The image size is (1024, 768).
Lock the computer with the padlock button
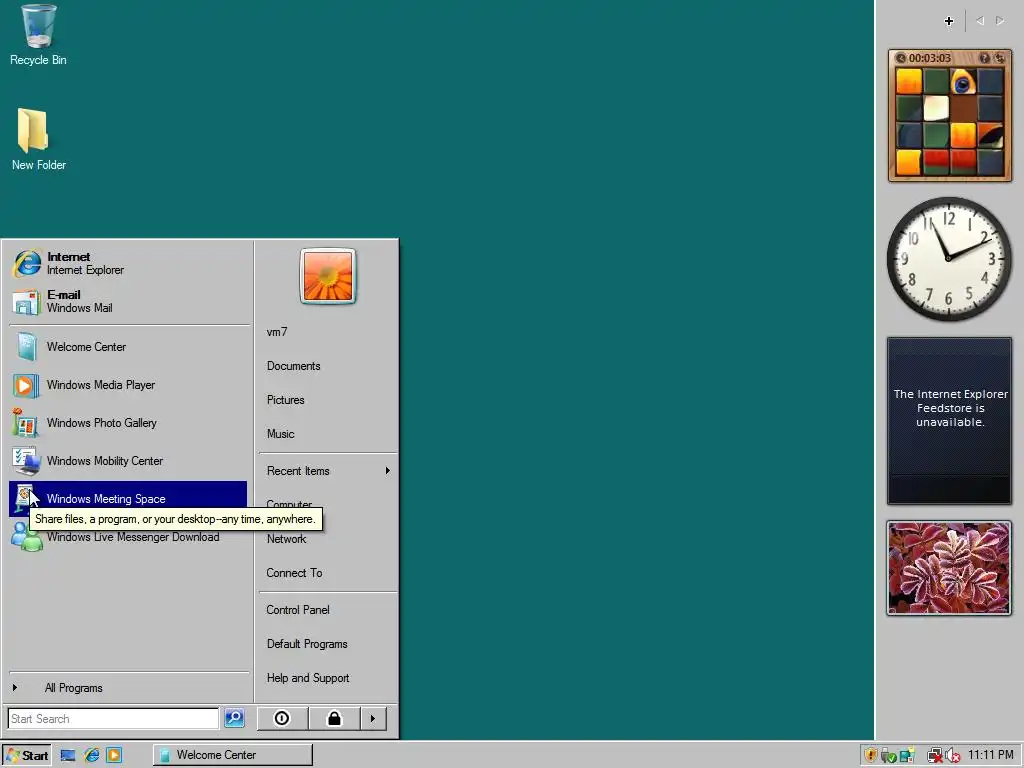[334, 718]
